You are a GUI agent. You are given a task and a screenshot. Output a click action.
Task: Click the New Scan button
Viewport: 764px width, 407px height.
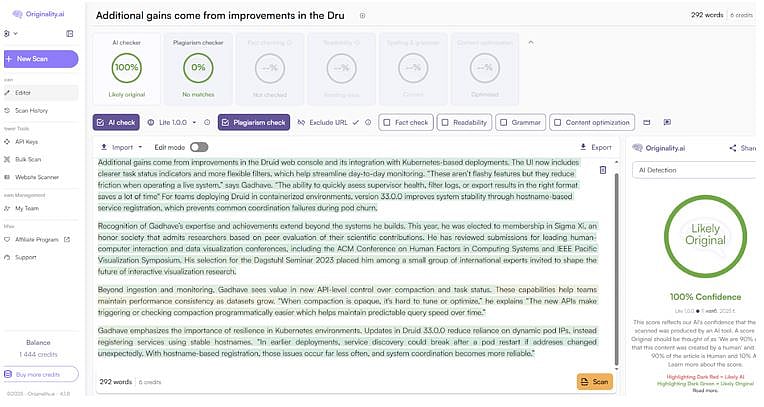pos(40,59)
